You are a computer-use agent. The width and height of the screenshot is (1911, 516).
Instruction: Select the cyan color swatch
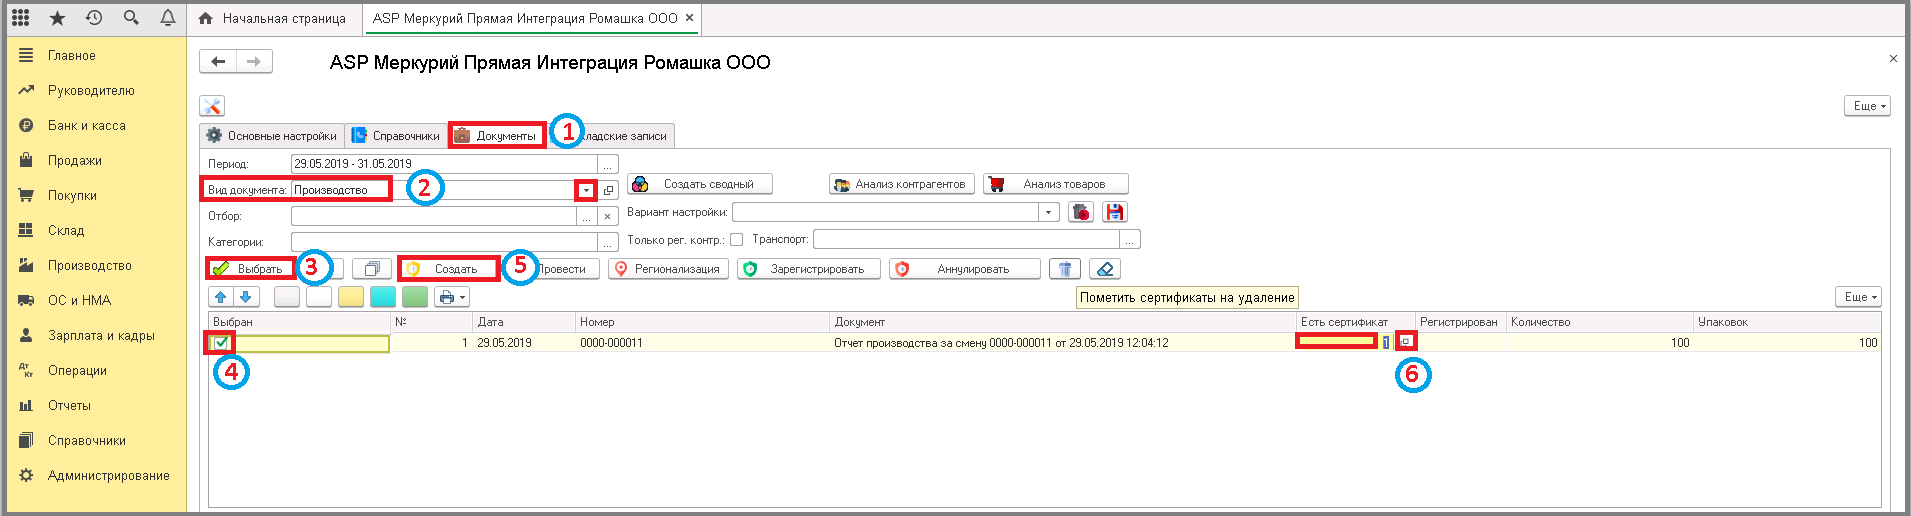383,297
